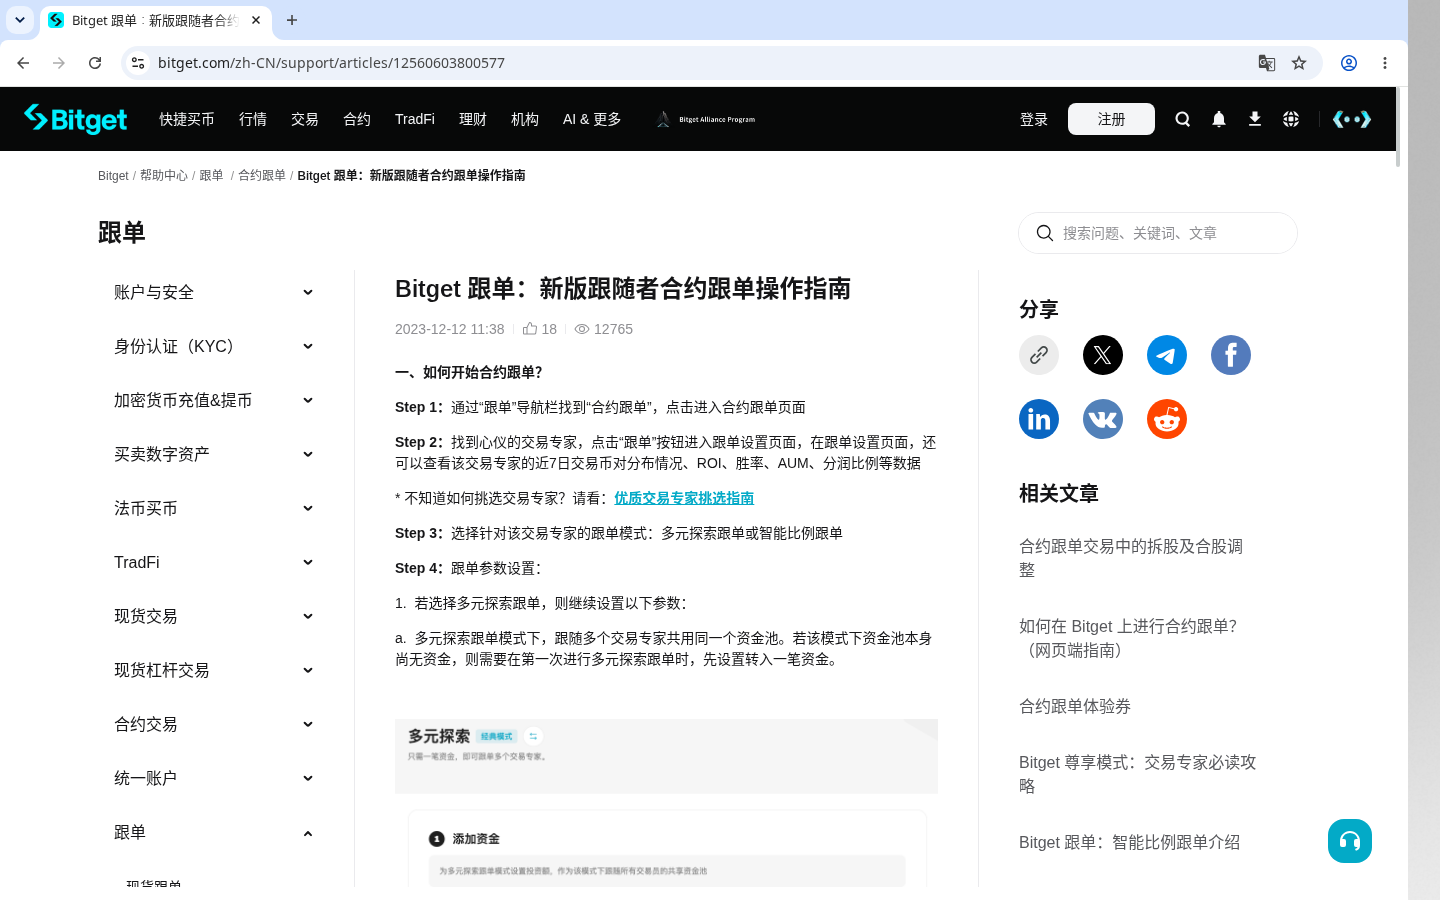
Task: View site information icon in address bar
Action: 138,63
